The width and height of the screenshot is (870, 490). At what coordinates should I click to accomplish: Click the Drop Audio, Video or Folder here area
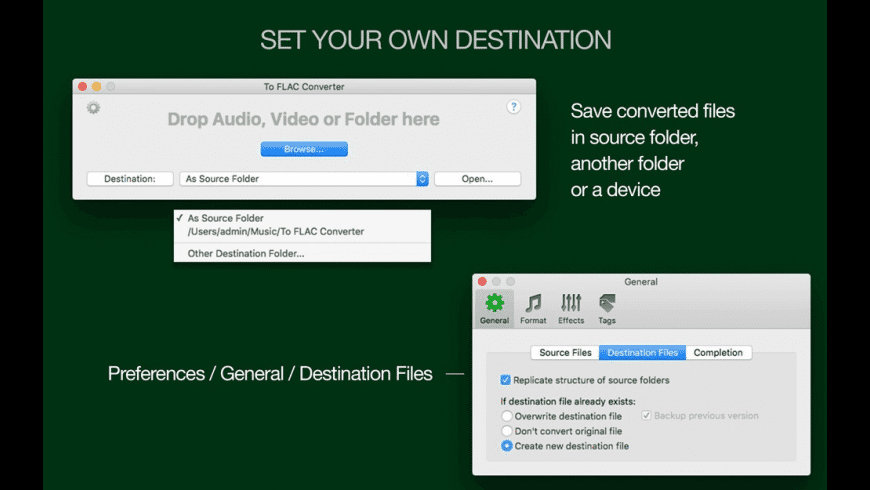point(304,119)
